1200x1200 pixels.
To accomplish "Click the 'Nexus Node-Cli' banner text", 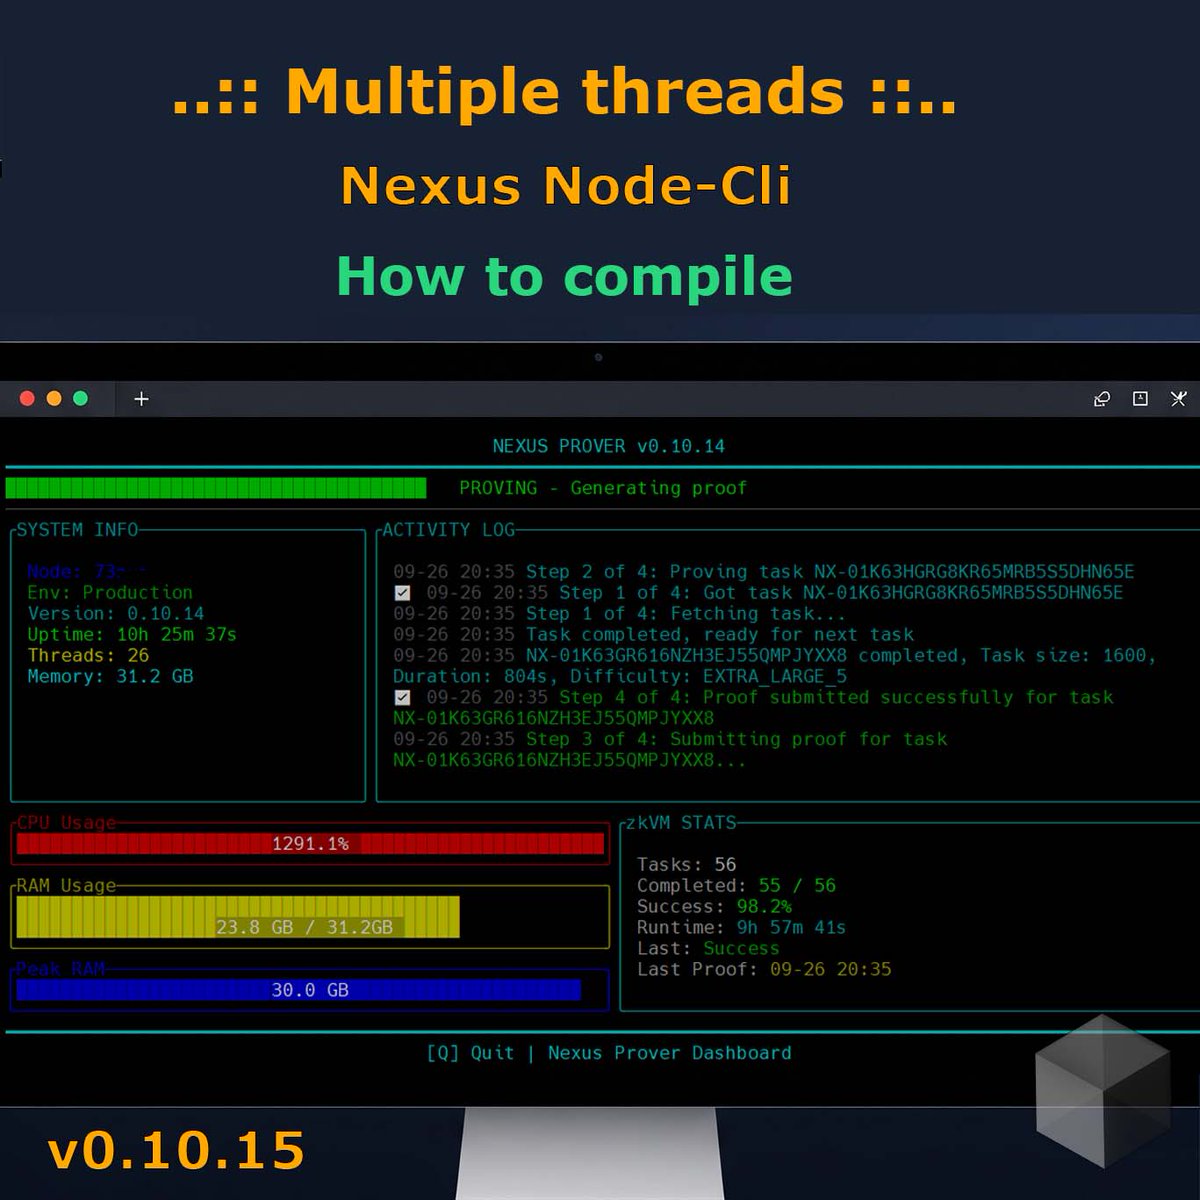I will point(566,186).
